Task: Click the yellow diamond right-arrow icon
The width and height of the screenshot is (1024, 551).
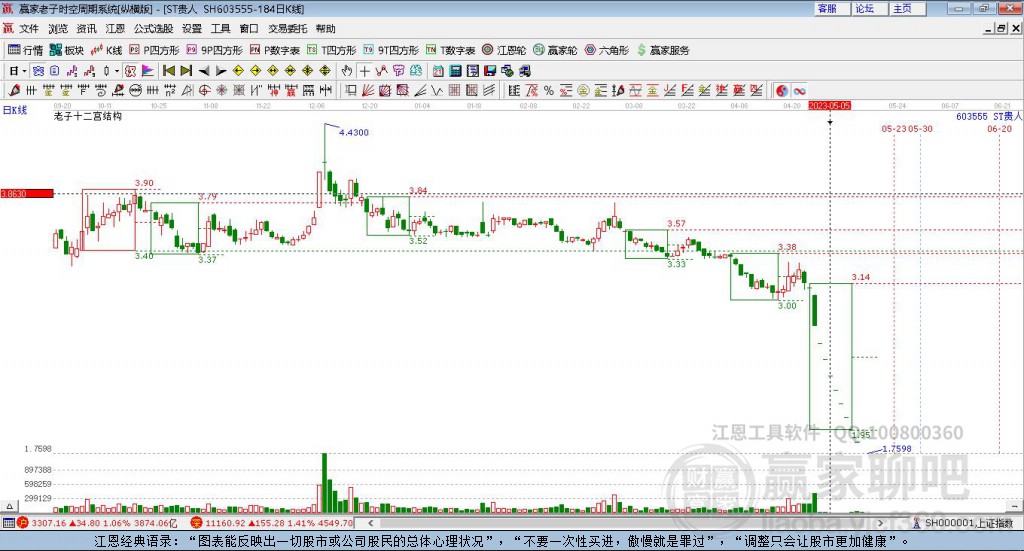Action: (255, 71)
